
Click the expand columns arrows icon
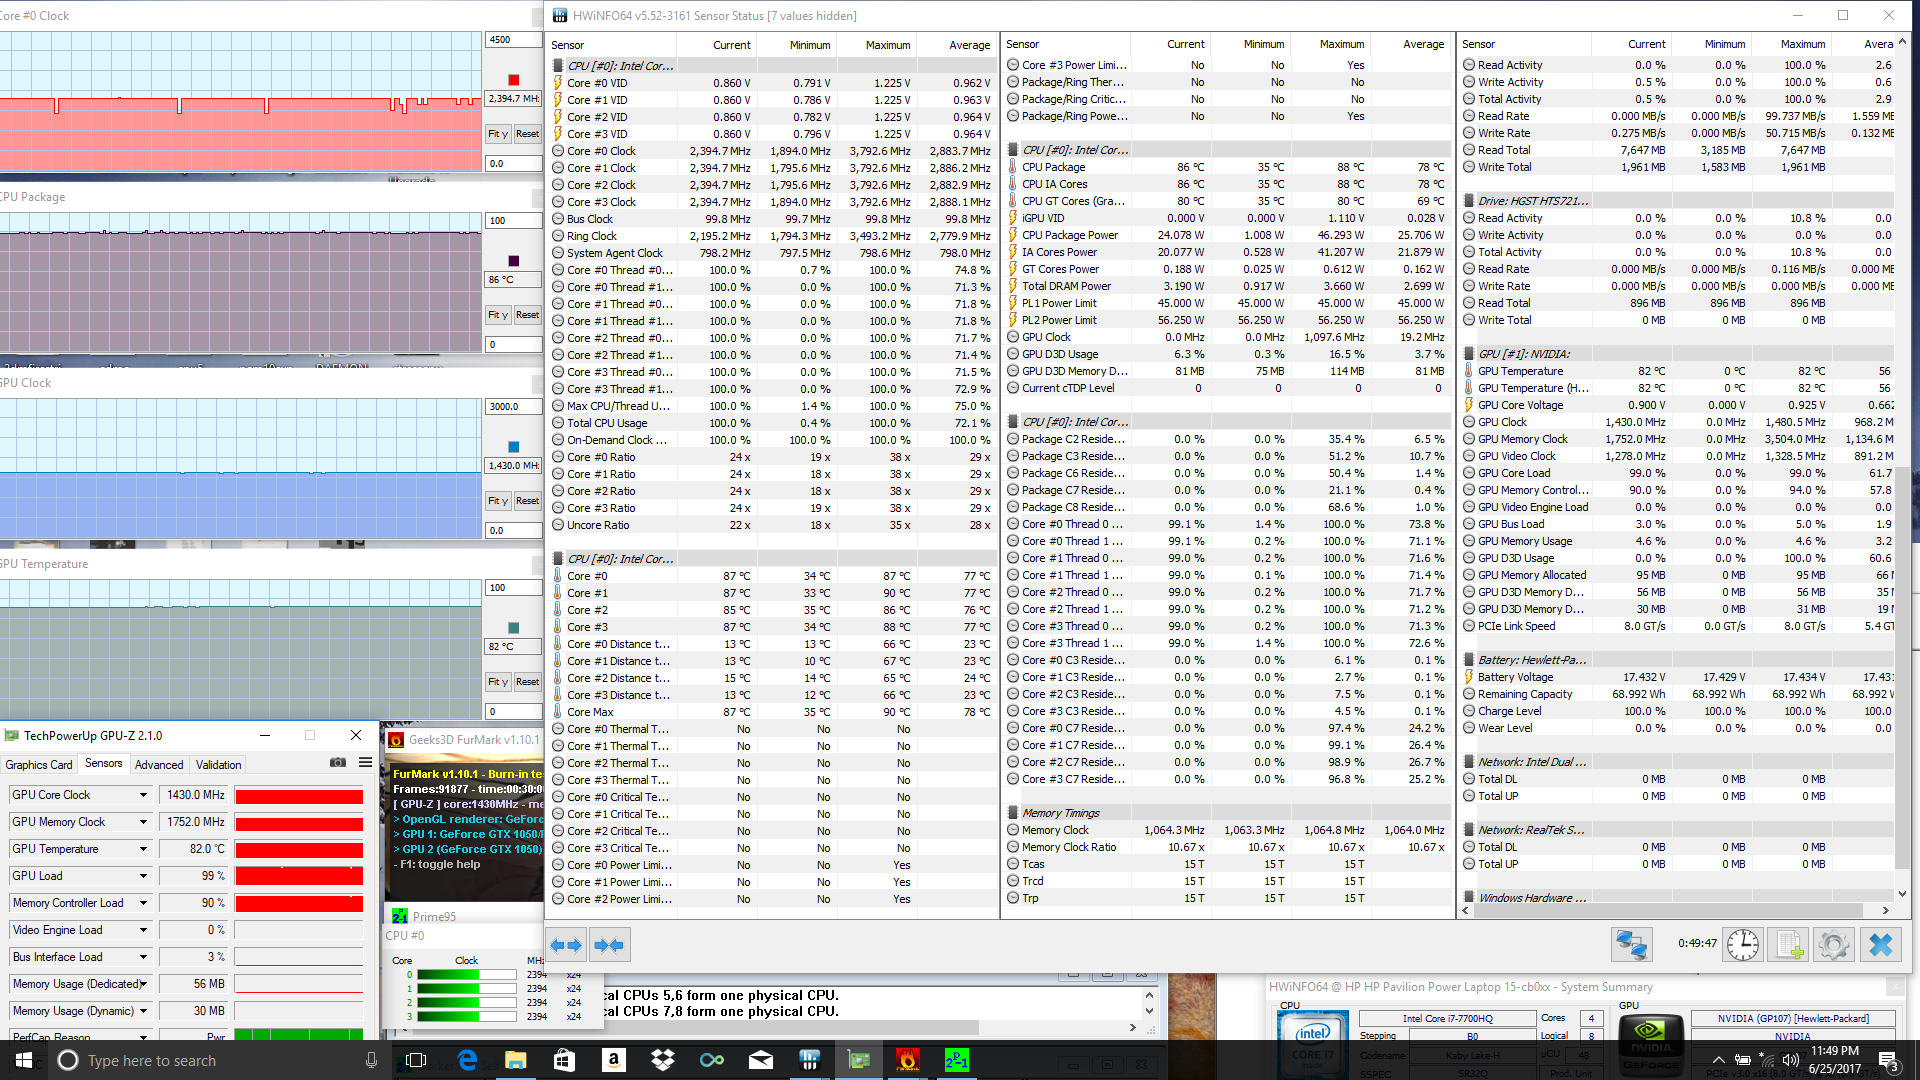(566, 944)
